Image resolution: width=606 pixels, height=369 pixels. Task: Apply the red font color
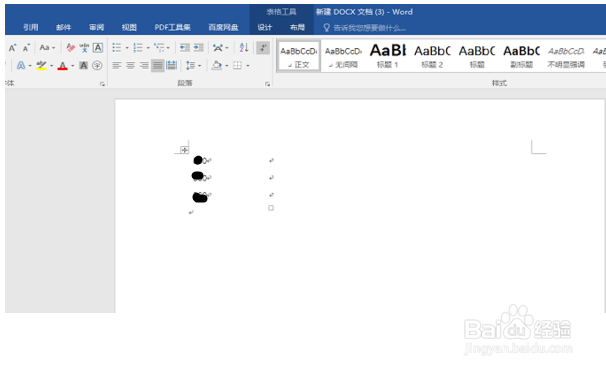pos(63,66)
